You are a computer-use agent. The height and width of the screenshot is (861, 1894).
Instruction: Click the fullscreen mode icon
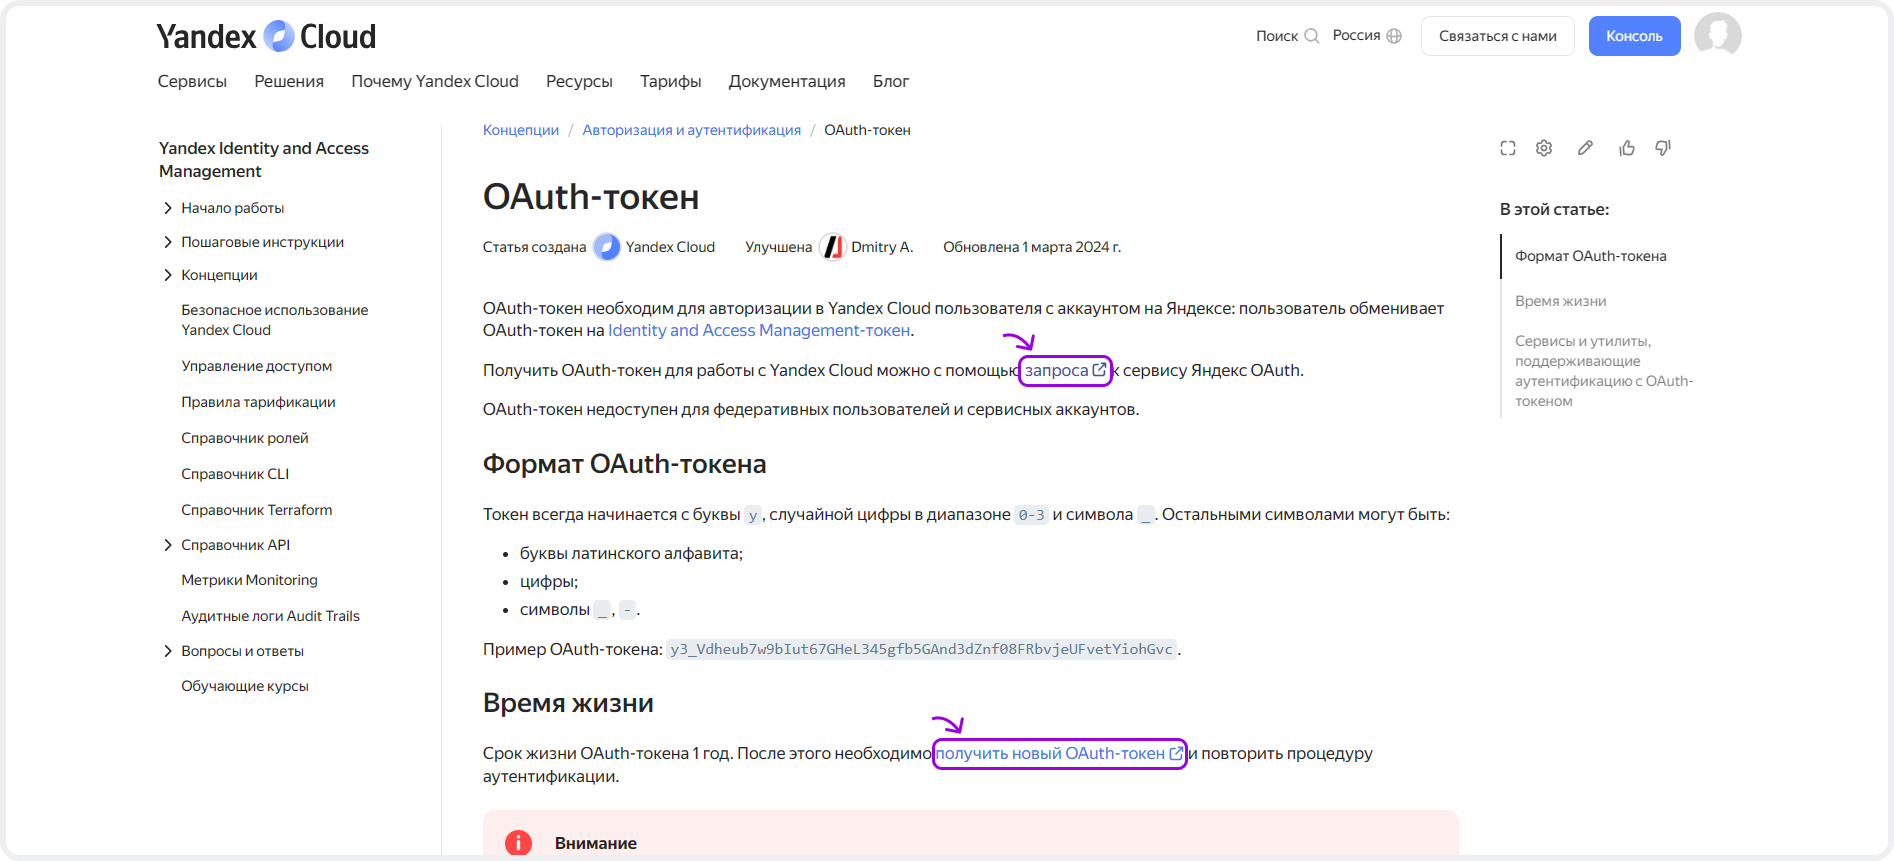coord(1508,148)
